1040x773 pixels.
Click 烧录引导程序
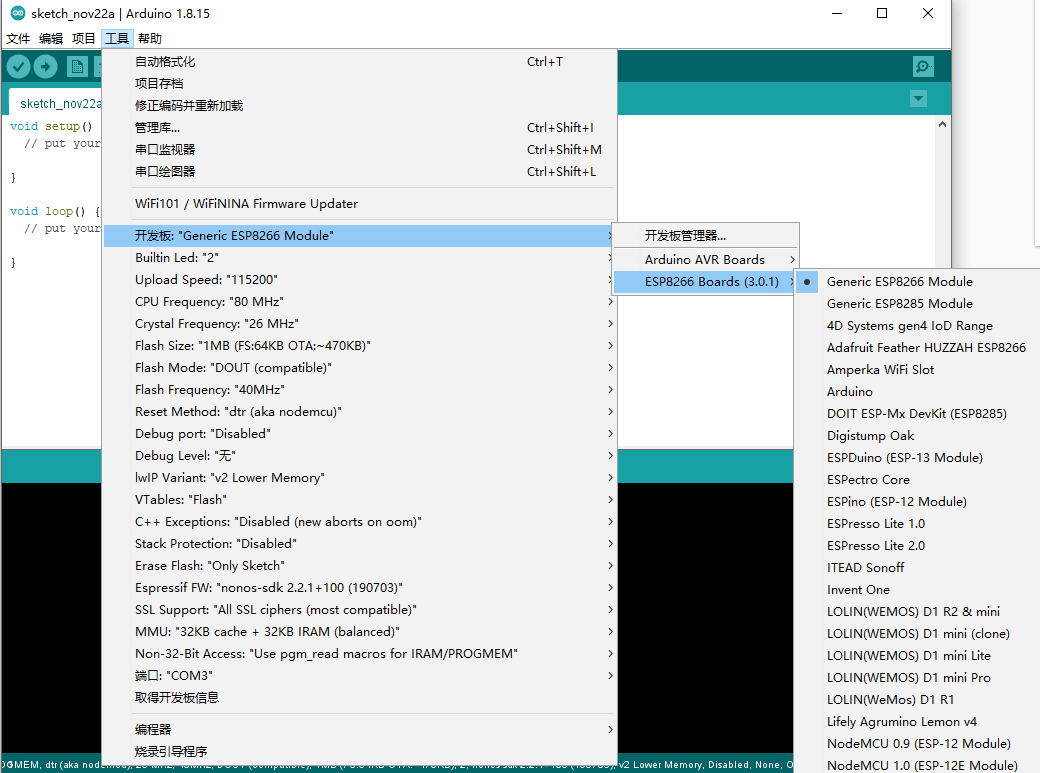pos(360,751)
